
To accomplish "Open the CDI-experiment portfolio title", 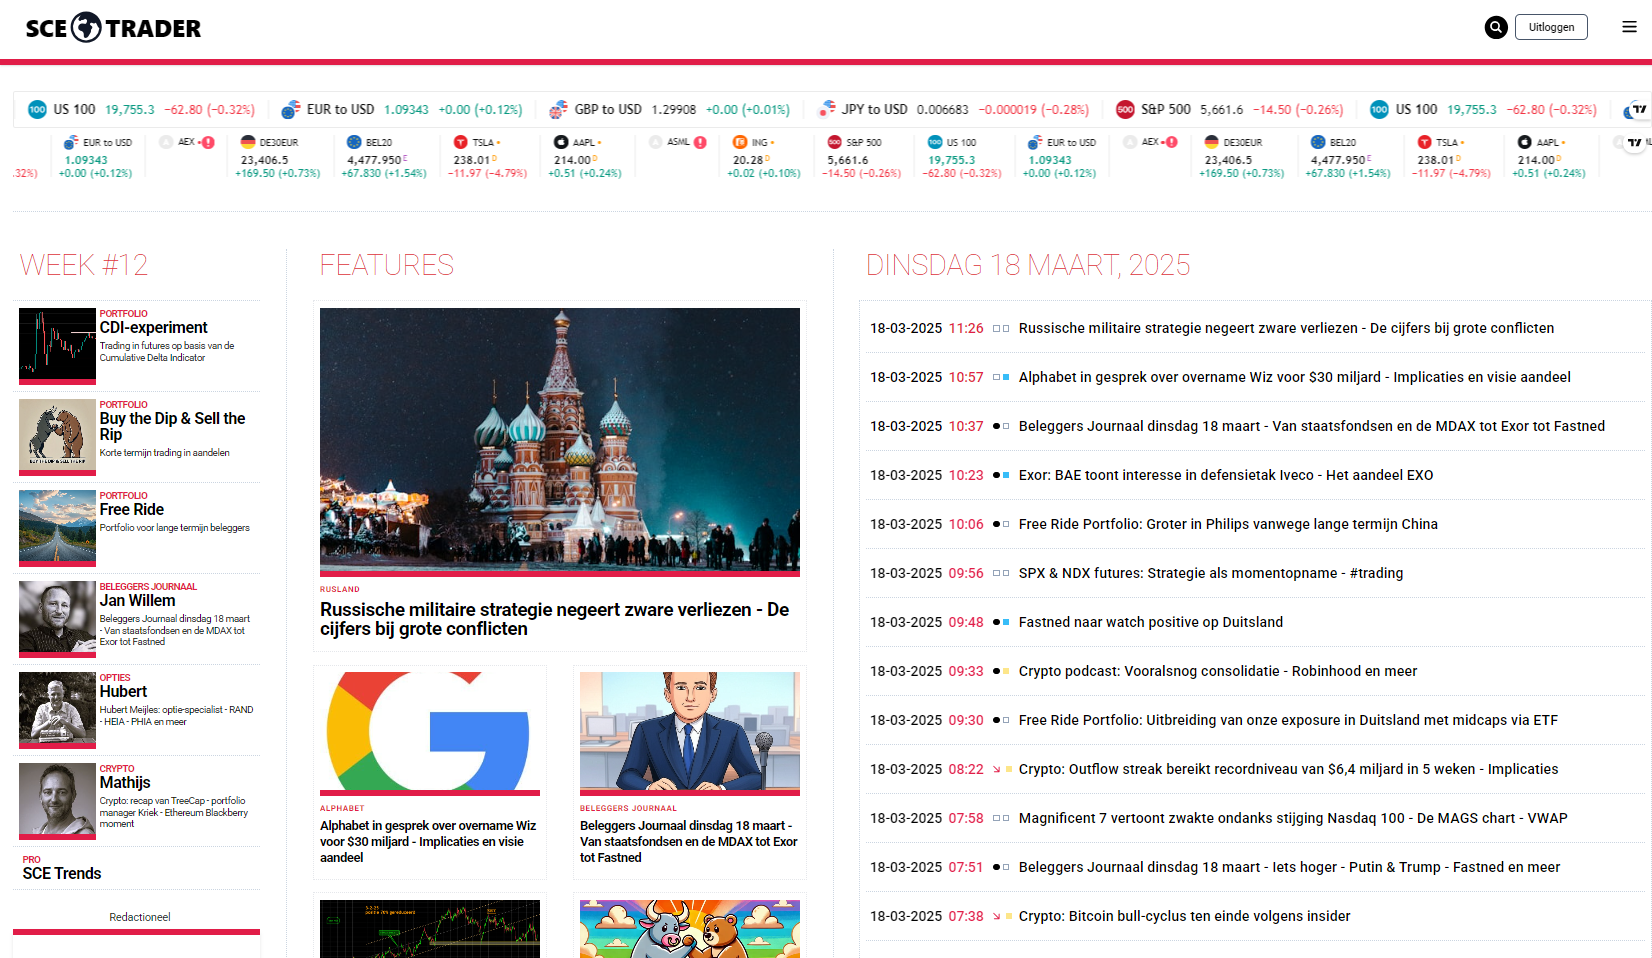I will pyautogui.click(x=153, y=328).
